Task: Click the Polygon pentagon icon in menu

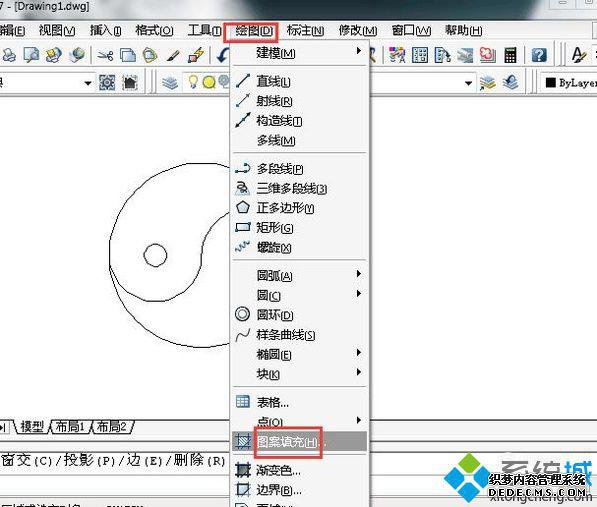Action: click(x=243, y=207)
